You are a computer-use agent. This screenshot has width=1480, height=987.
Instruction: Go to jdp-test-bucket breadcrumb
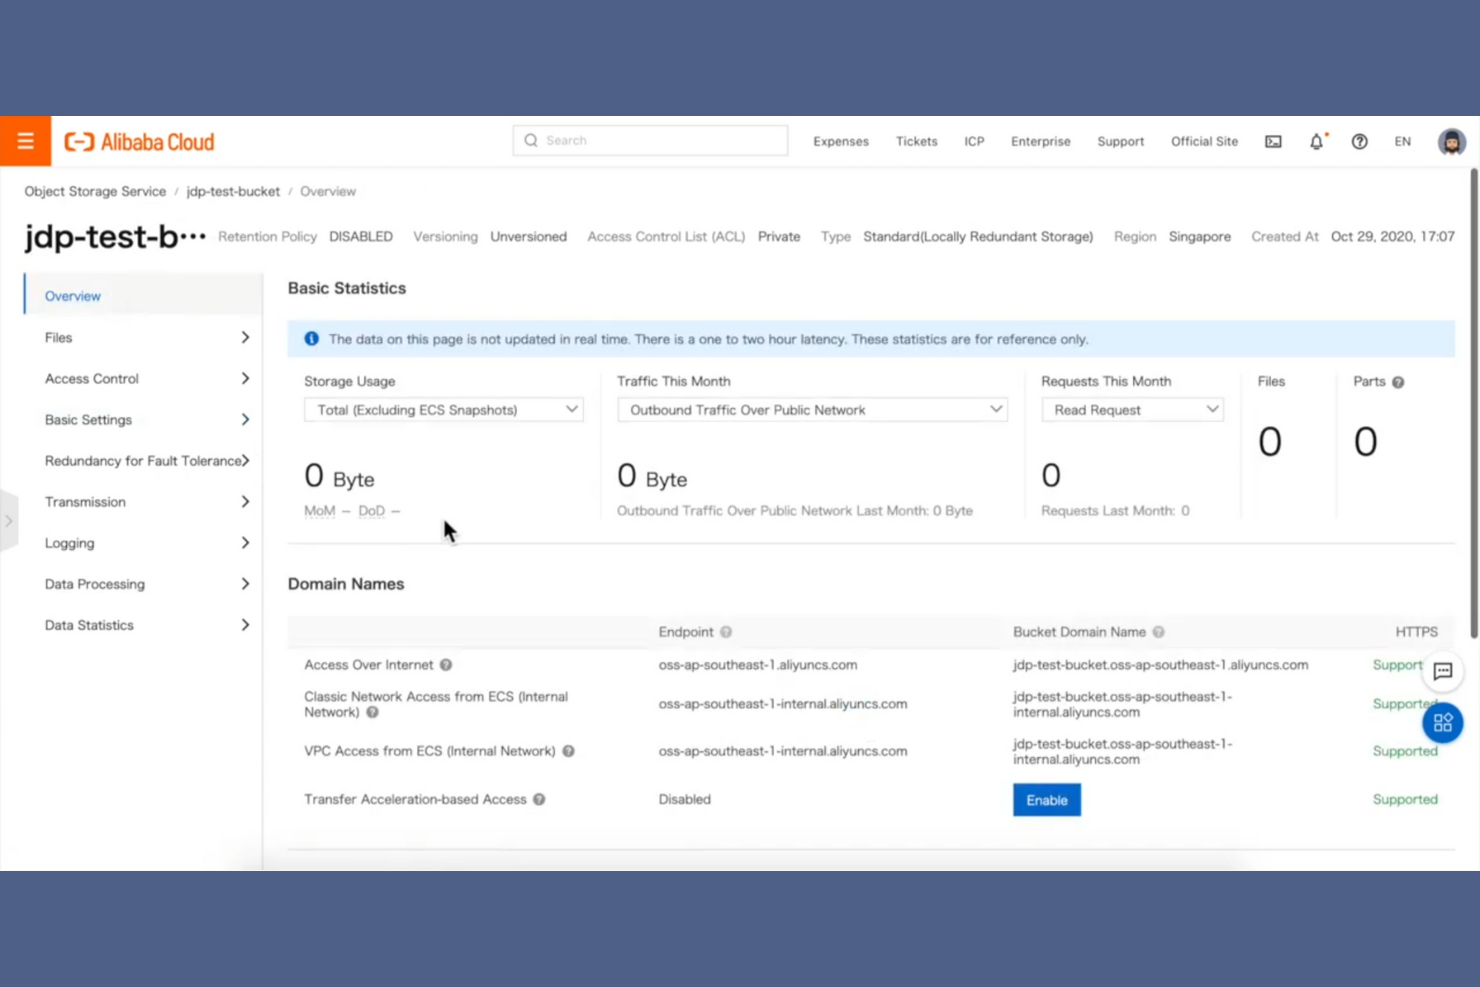point(233,192)
